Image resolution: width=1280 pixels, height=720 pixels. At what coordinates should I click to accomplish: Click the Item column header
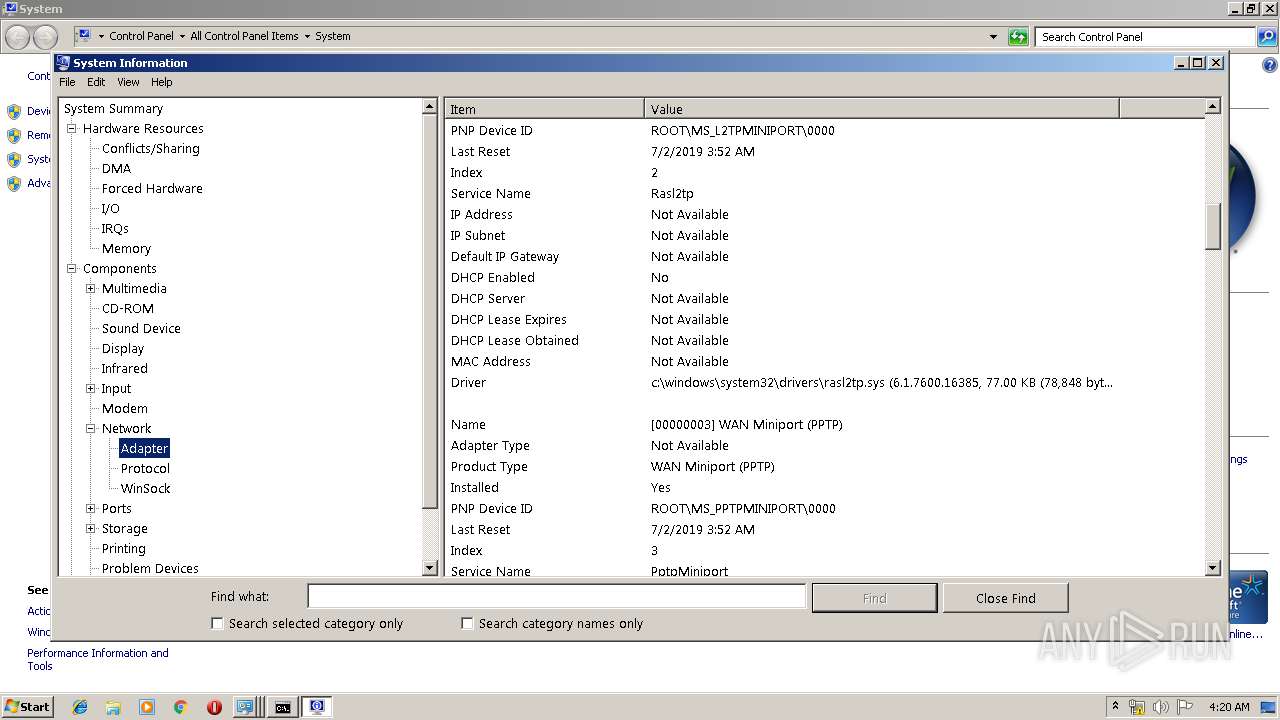545,109
